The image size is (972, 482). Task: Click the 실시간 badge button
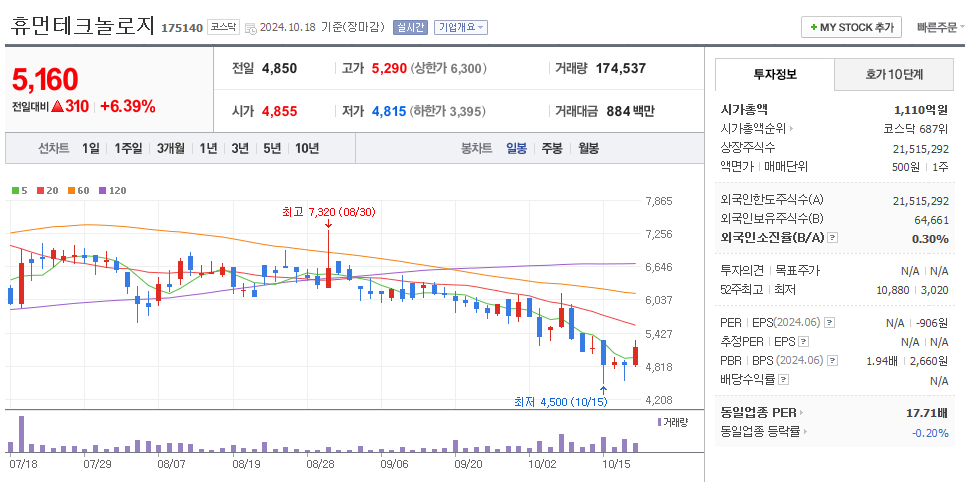click(410, 27)
